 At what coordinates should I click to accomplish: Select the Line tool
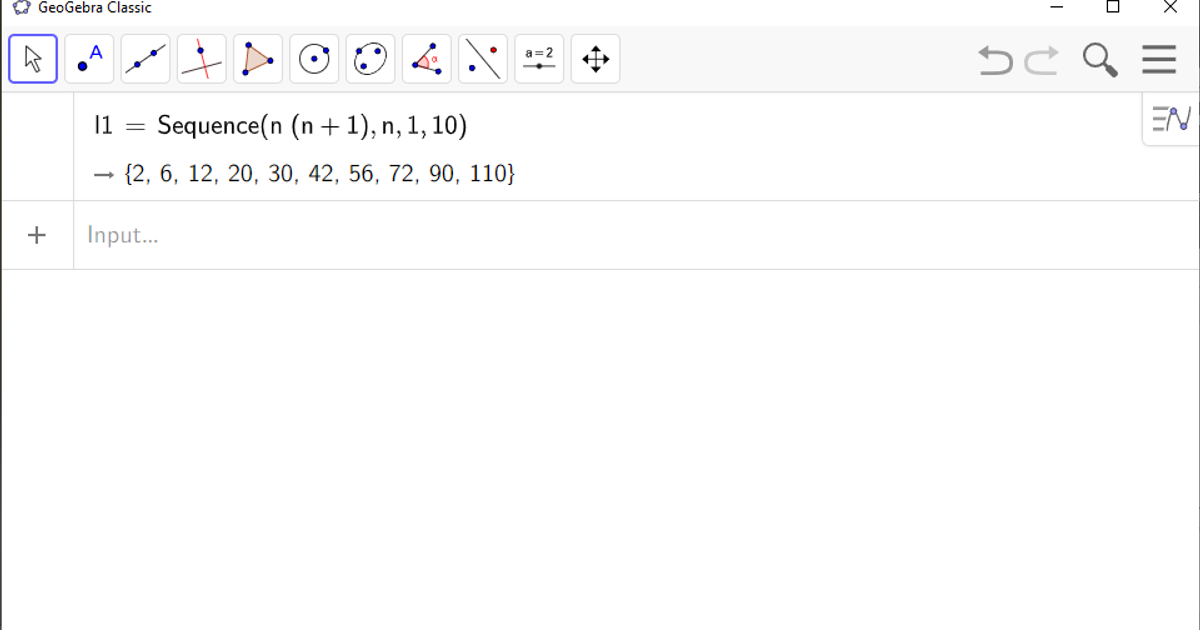pyautogui.click(x=145, y=58)
